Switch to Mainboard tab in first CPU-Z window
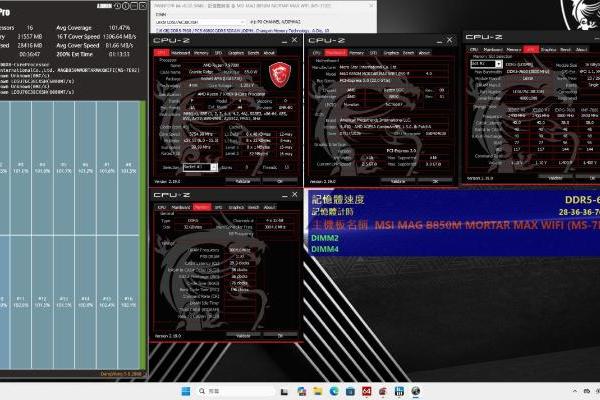 pyautogui.click(x=180, y=53)
